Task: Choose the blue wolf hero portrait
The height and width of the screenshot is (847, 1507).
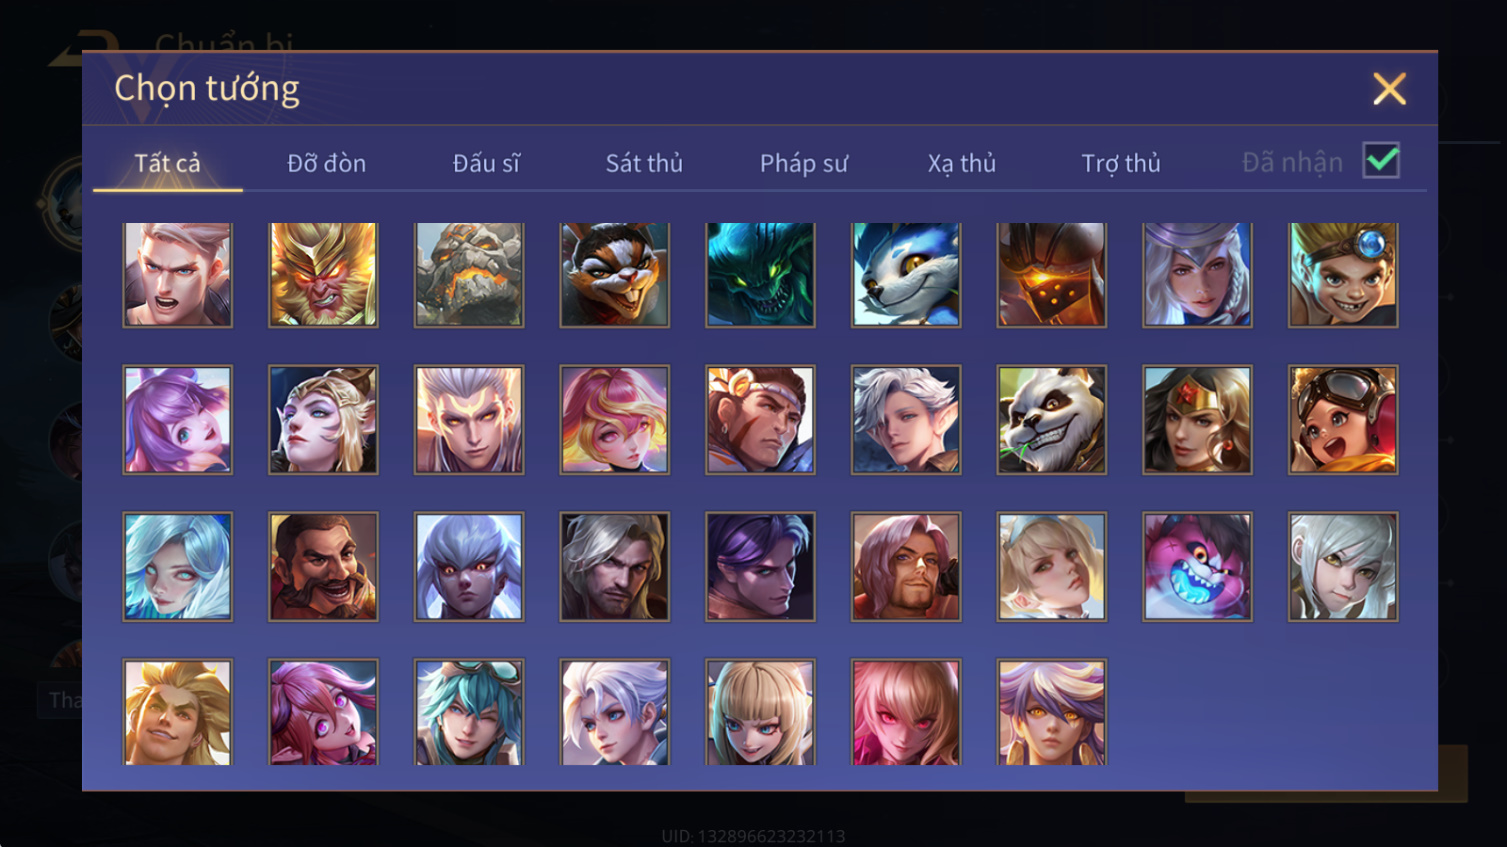Action: click(x=906, y=274)
